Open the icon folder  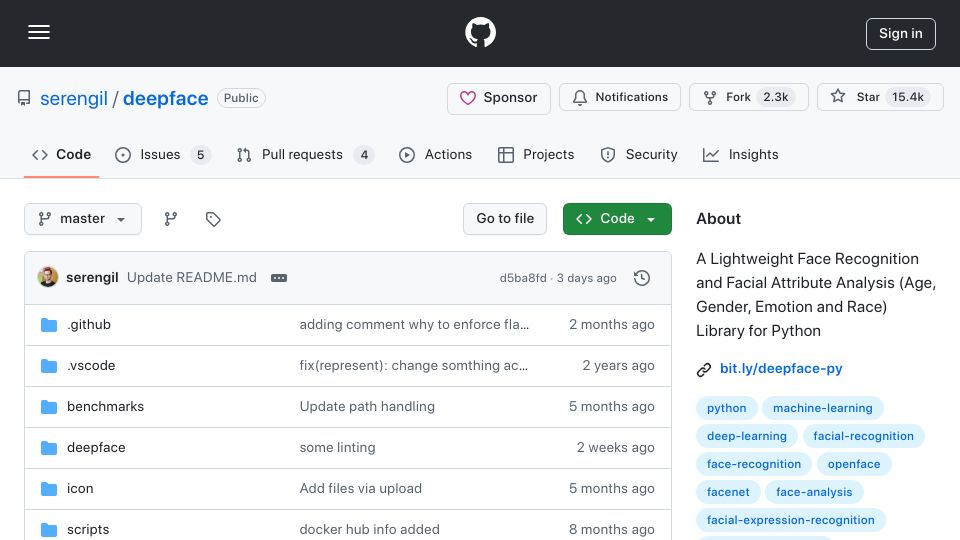(80, 489)
